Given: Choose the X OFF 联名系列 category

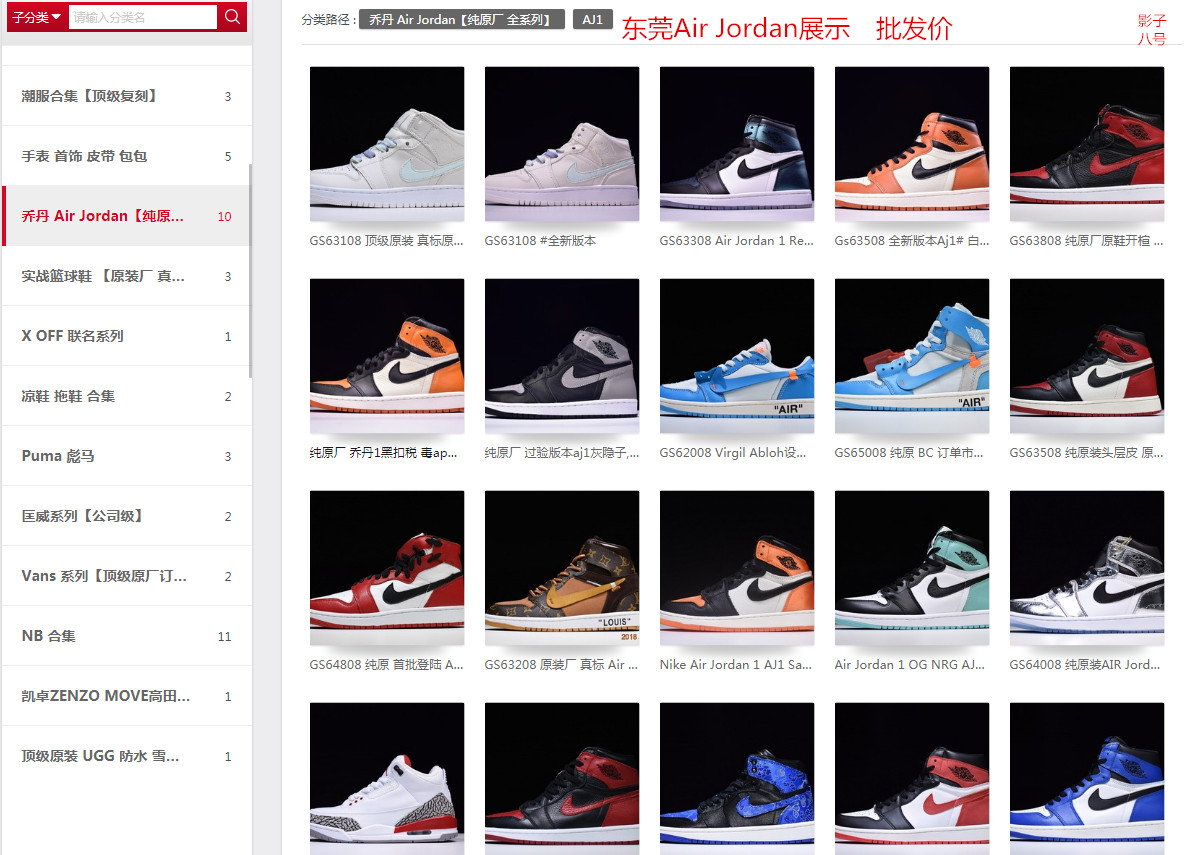Looking at the screenshot, I should point(127,336).
